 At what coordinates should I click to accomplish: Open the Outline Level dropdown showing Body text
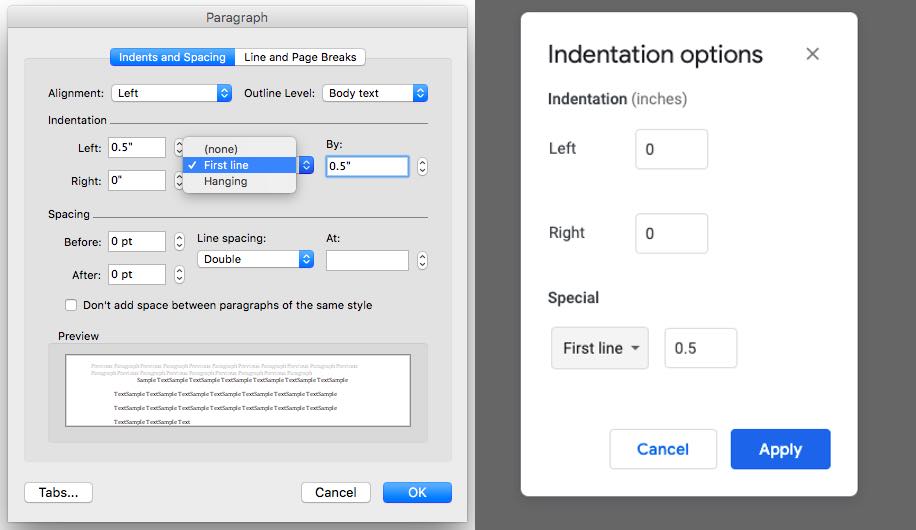coord(375,93)
